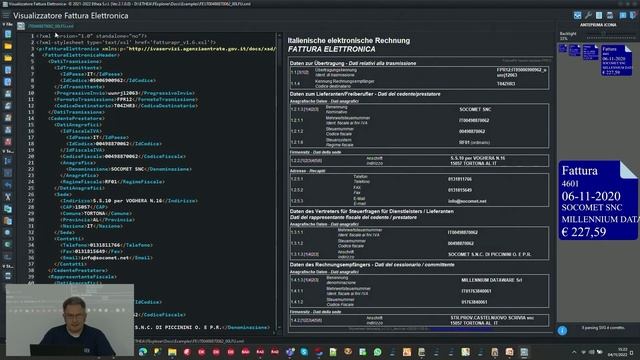Open WhatsApp from the taskbar
The width and height of the screenshot is (640, 360).
378,351
